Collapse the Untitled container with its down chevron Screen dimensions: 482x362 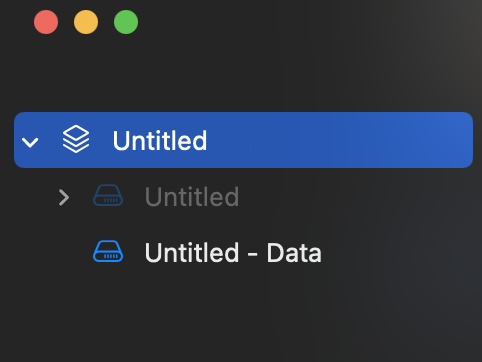tap(30, 142)
